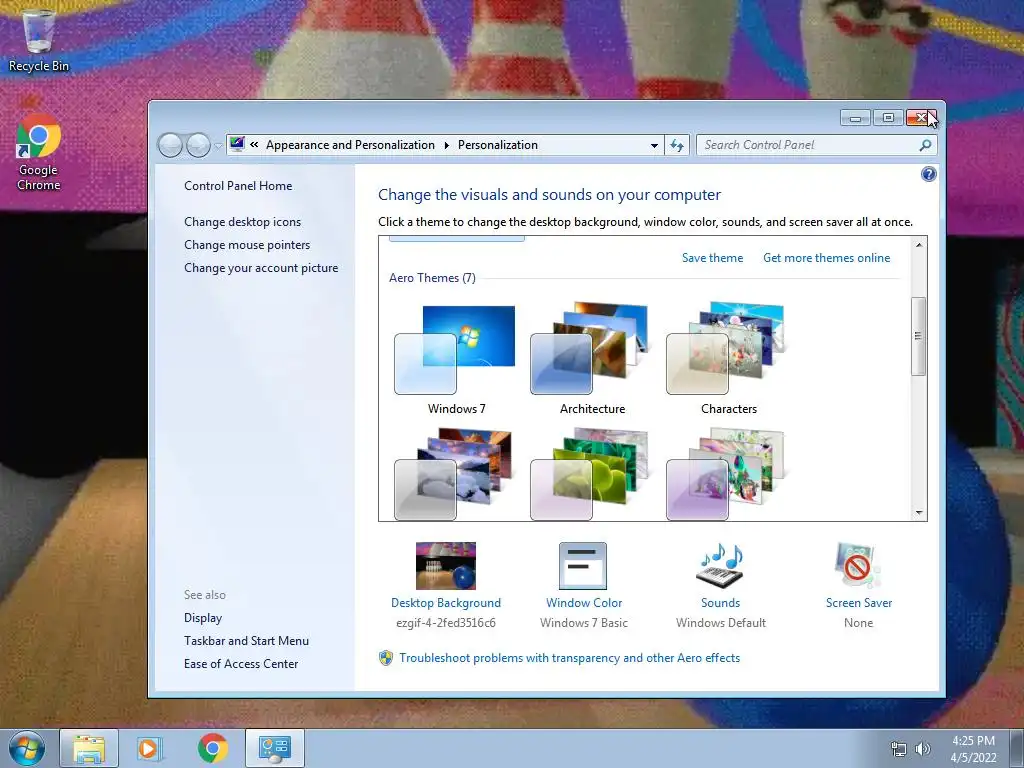
Task: Click the taskbar clock showing 4:25 PM
Action: [x=973, y=749]
